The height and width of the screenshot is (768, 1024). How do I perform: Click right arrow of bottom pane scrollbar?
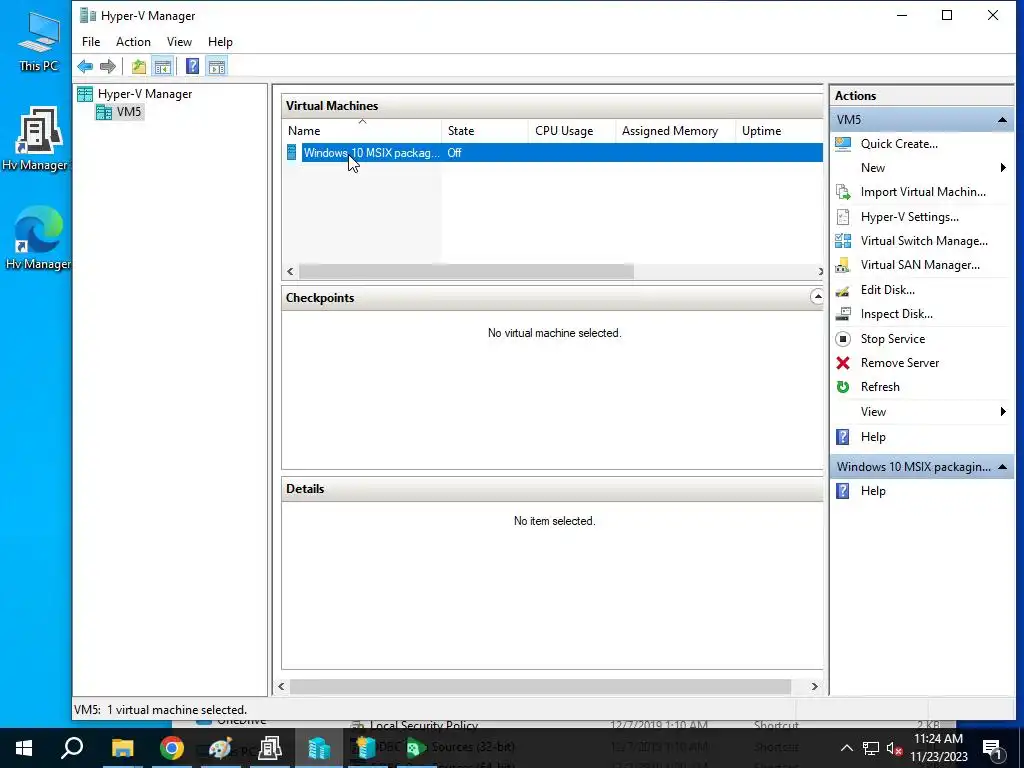[x=814, y=686]
